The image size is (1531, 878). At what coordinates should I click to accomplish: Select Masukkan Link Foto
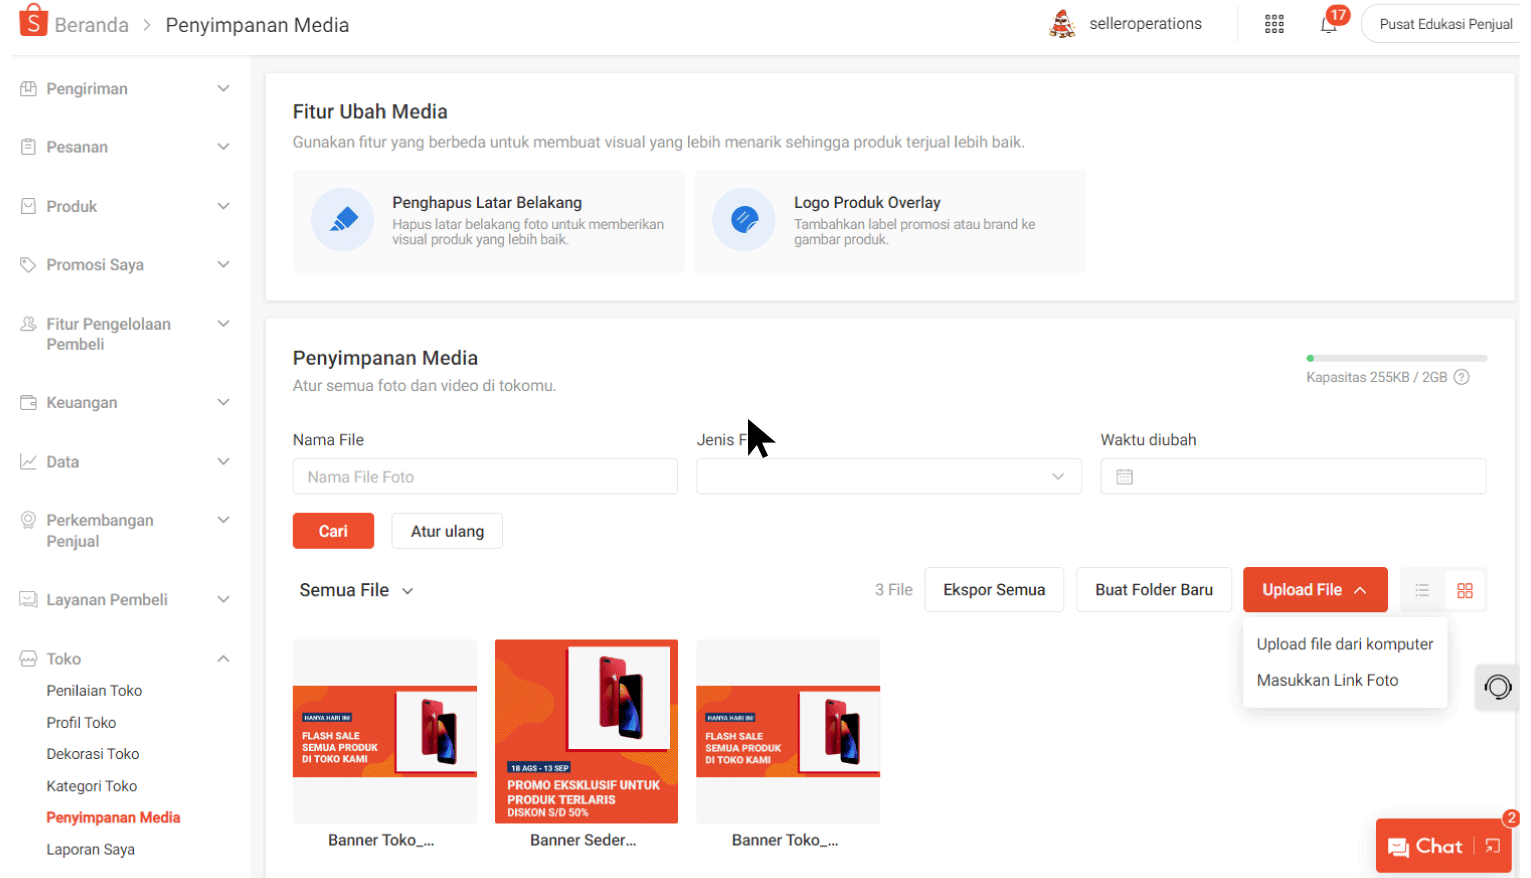[x=1327, y=680]
